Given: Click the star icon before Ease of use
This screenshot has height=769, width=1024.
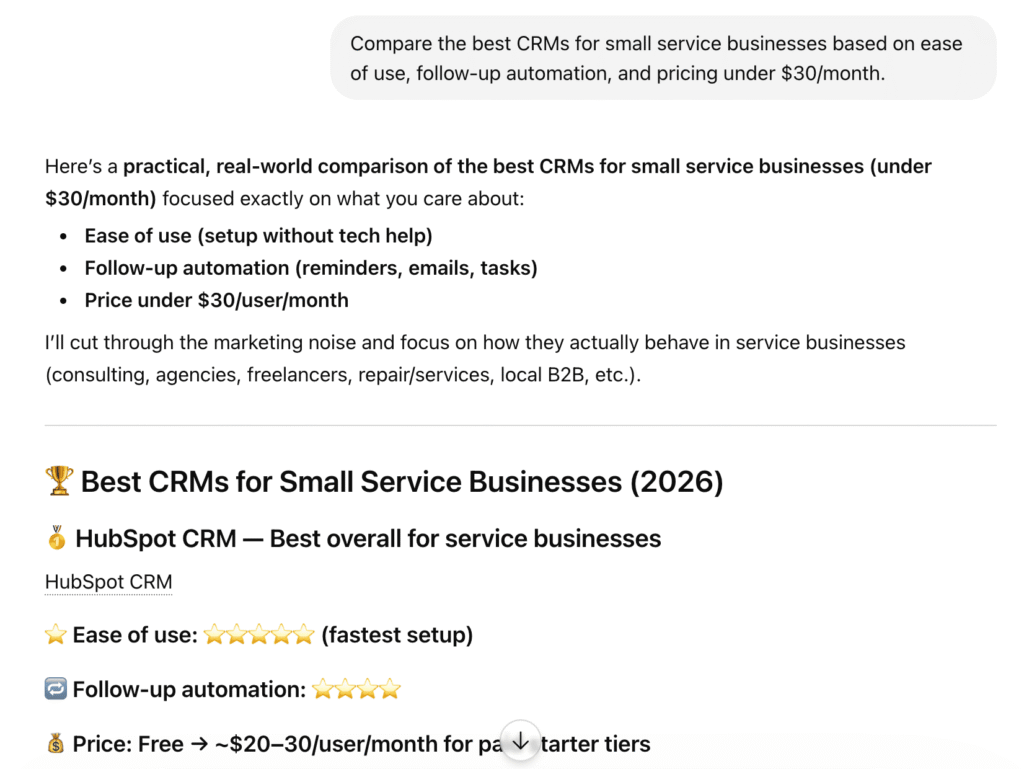Looking at the screenshot, I should click(56, 634).
